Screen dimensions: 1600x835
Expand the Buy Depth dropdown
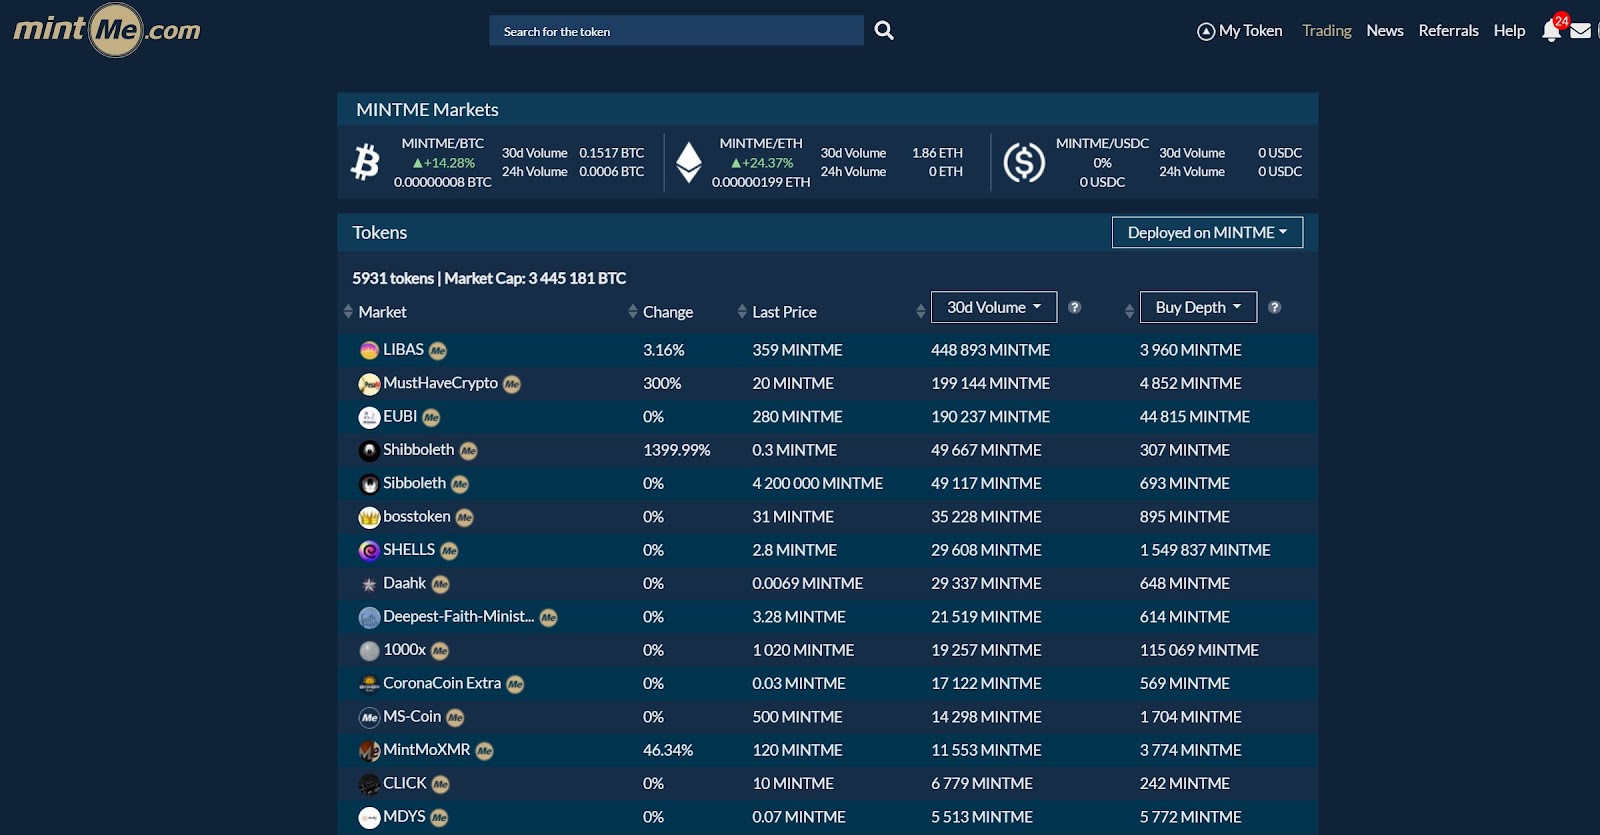click(1197, 307)
